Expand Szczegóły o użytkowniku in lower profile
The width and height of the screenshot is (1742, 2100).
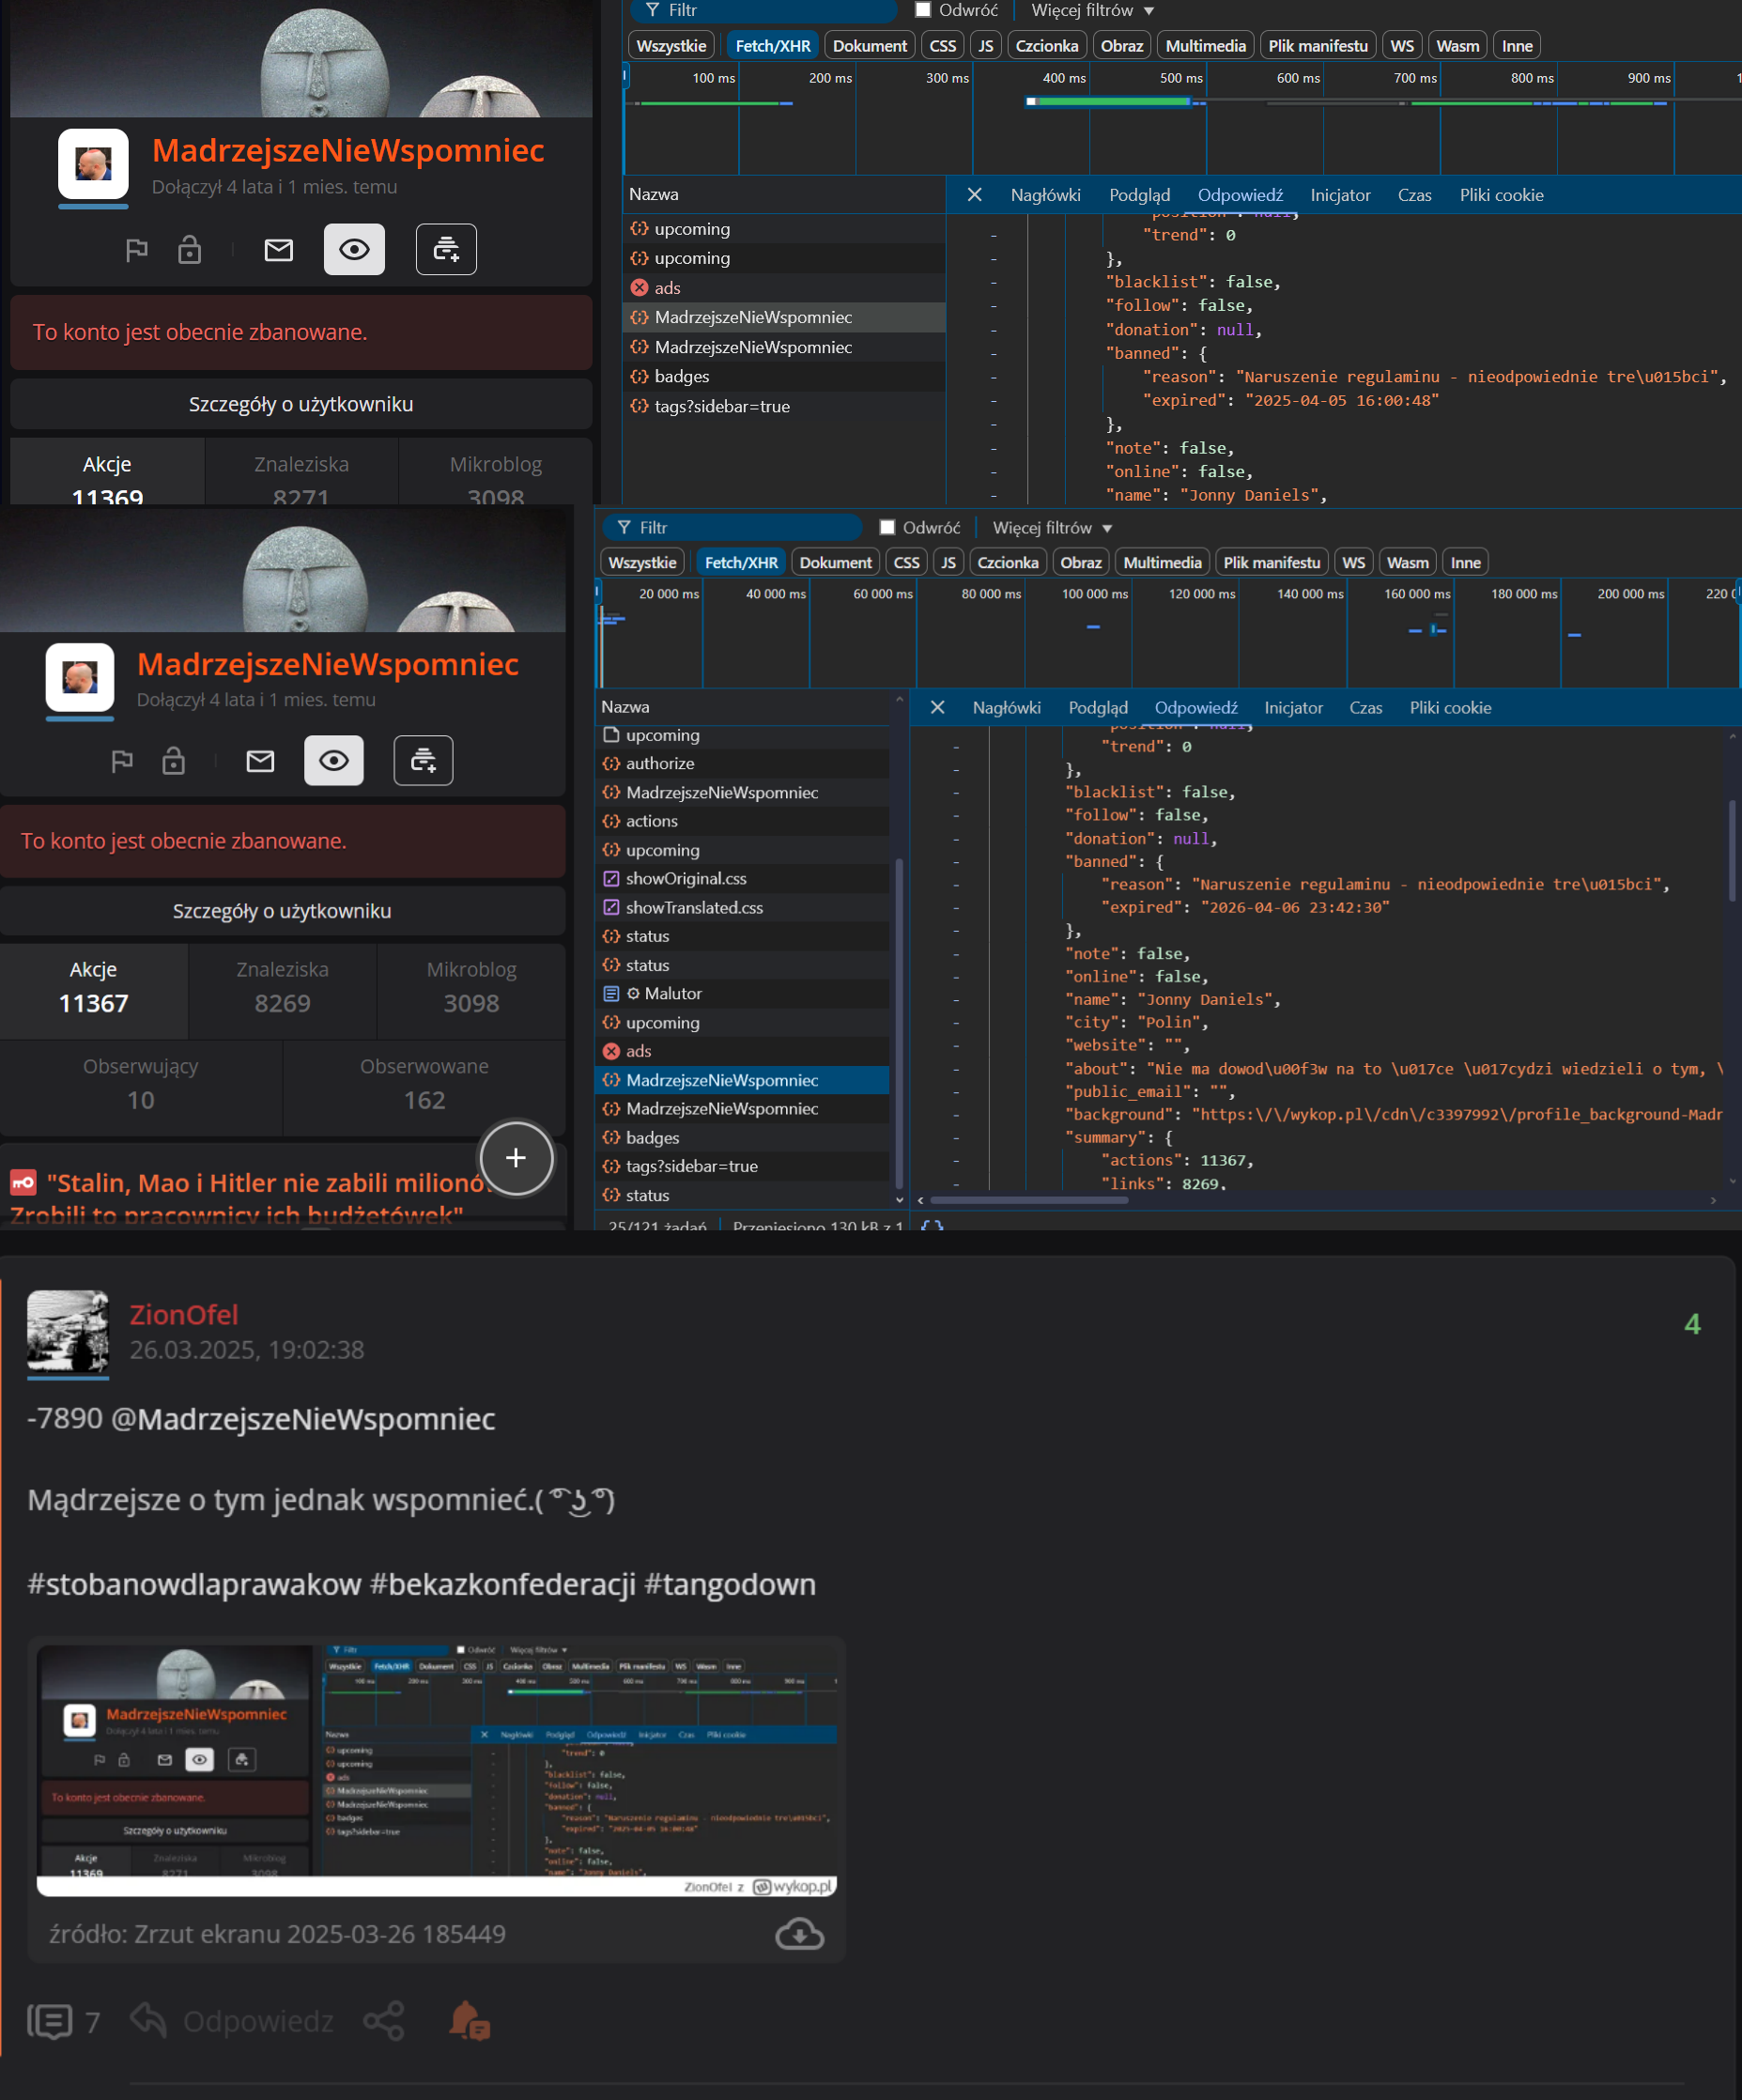[x=282, y=911]
